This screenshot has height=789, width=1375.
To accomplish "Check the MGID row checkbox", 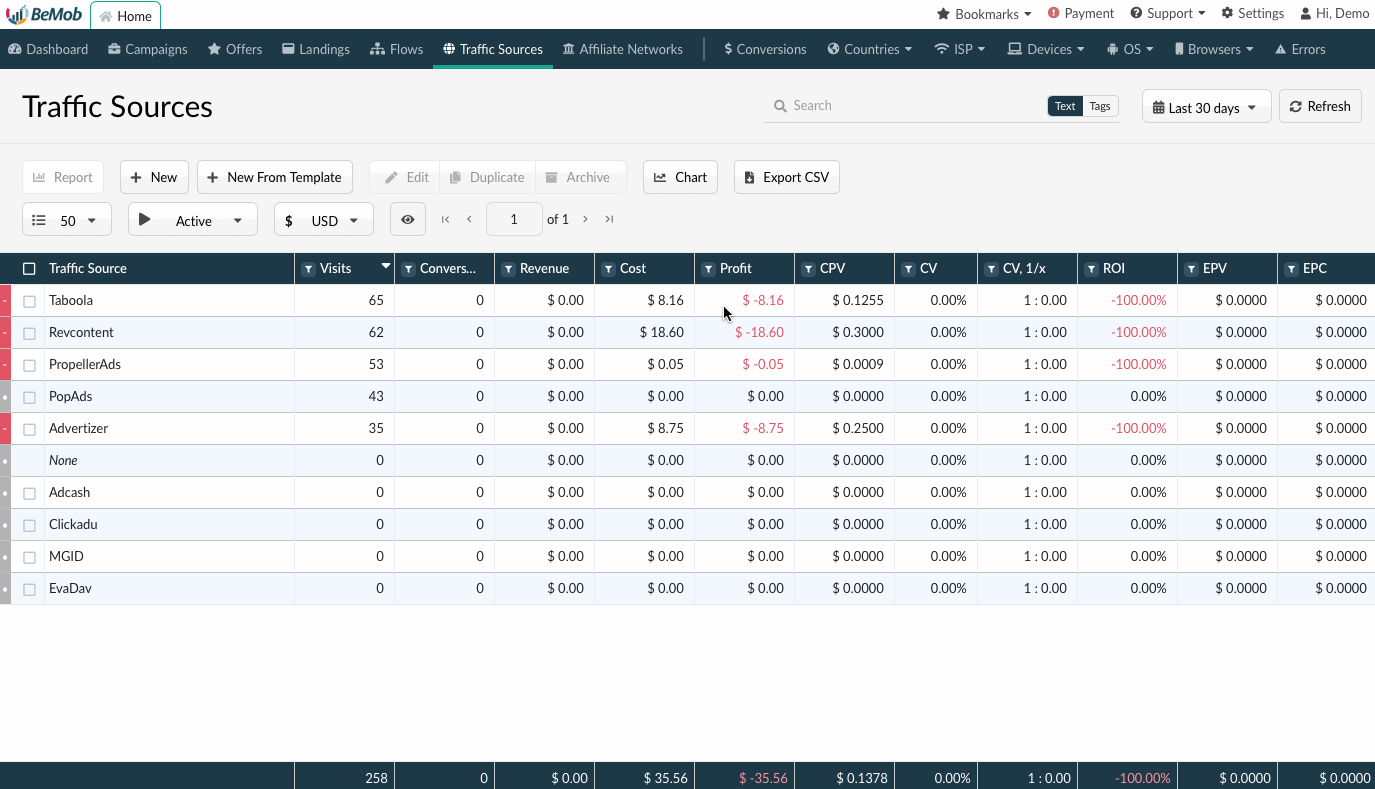I will 29,557.
